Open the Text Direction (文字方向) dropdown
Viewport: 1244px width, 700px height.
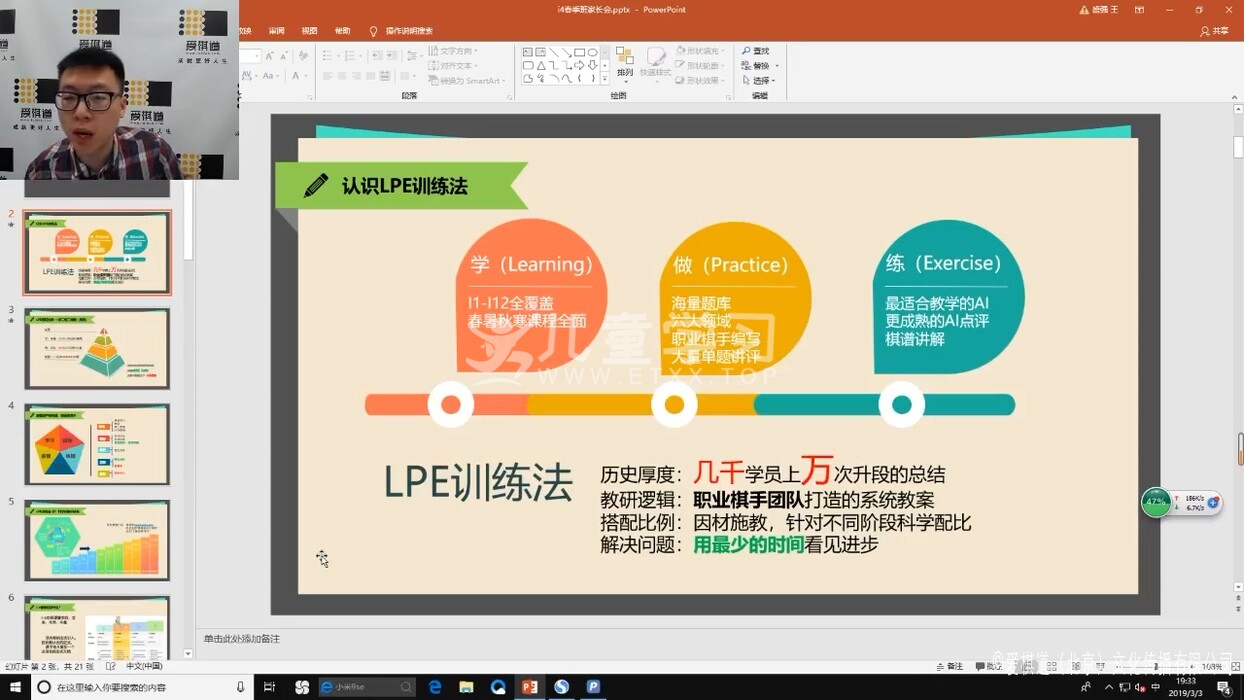(x=453, y=51)
